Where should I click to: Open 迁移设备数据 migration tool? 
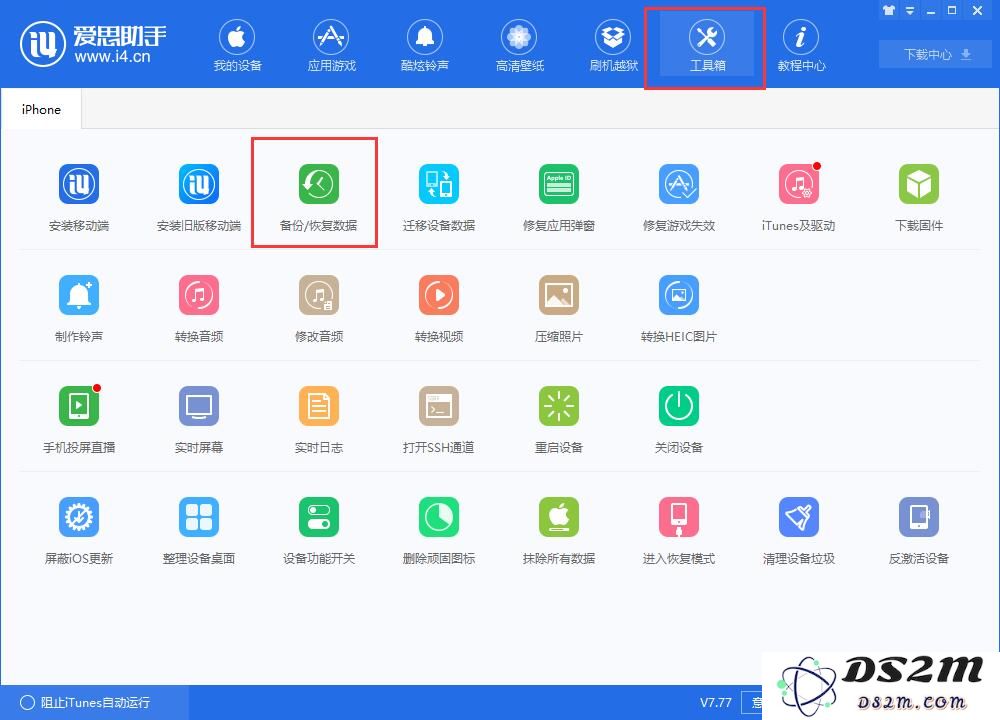click(439, 198)
